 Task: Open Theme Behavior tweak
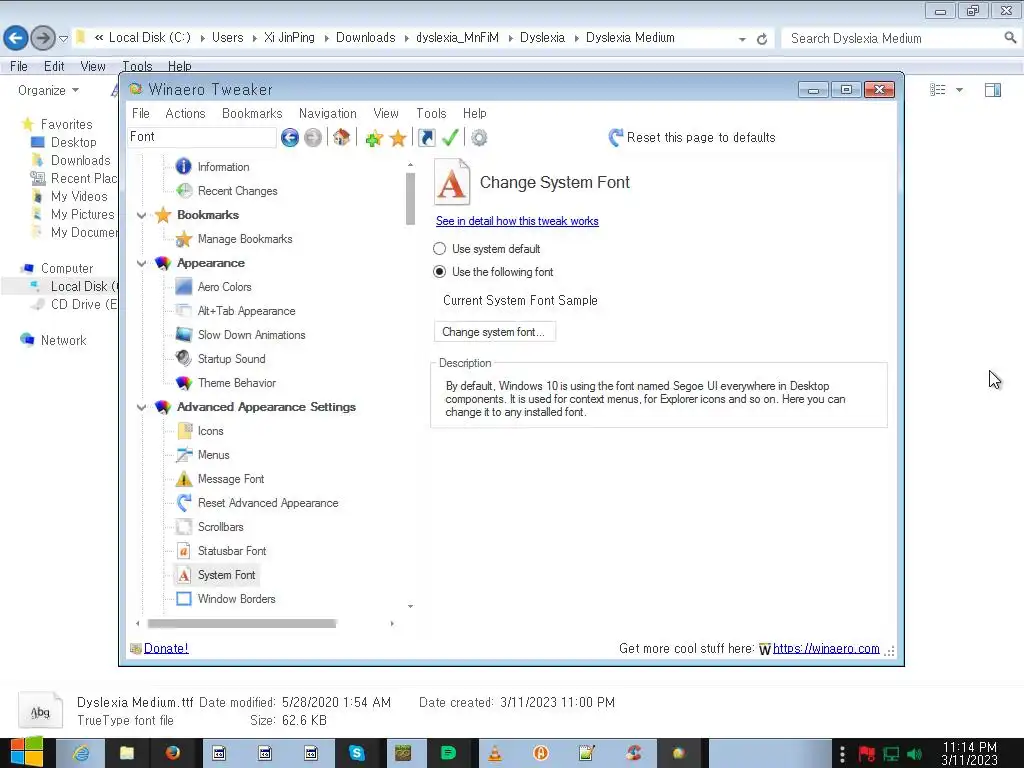[236, 383]
